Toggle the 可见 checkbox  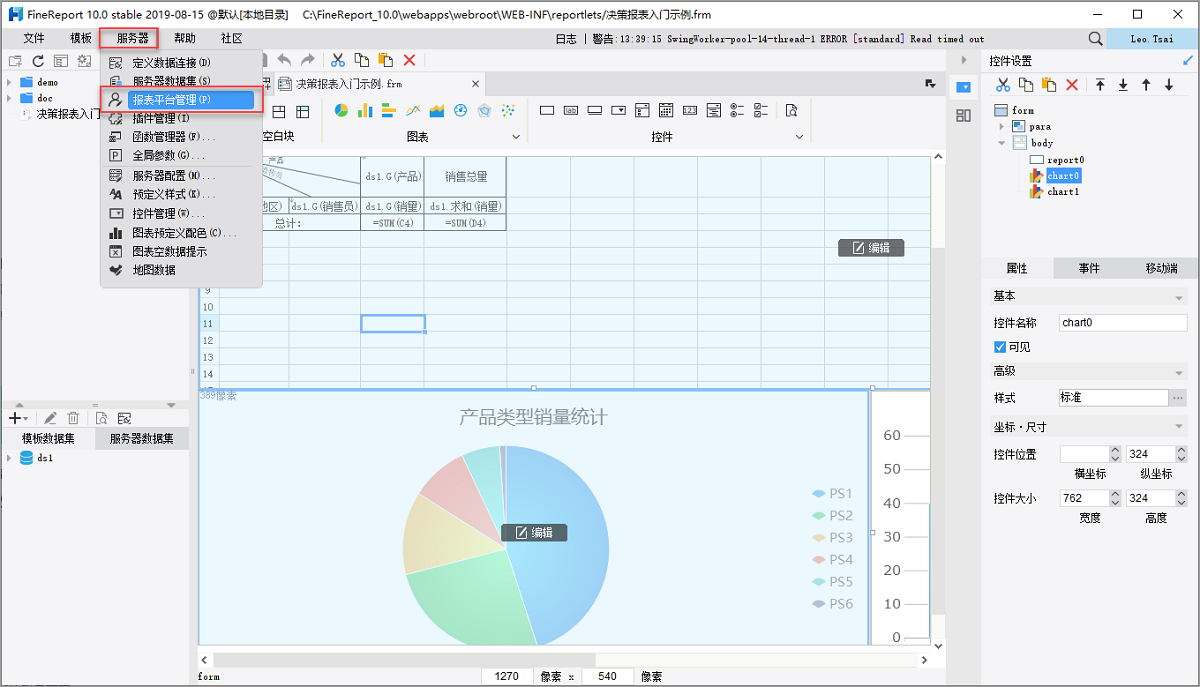tap(1000, 347)
